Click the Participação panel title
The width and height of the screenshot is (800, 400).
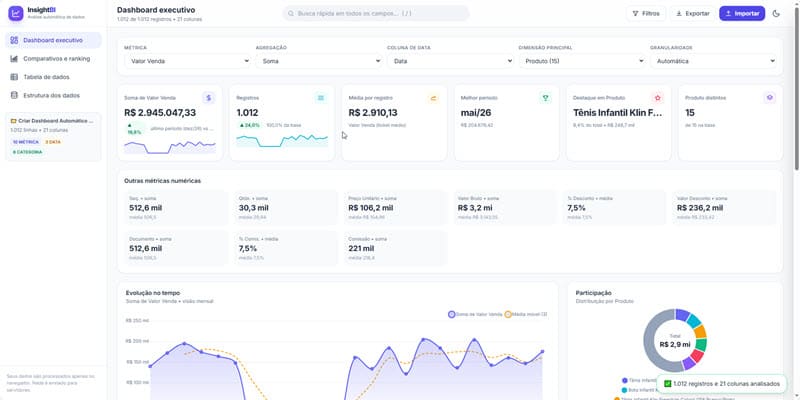593,293
